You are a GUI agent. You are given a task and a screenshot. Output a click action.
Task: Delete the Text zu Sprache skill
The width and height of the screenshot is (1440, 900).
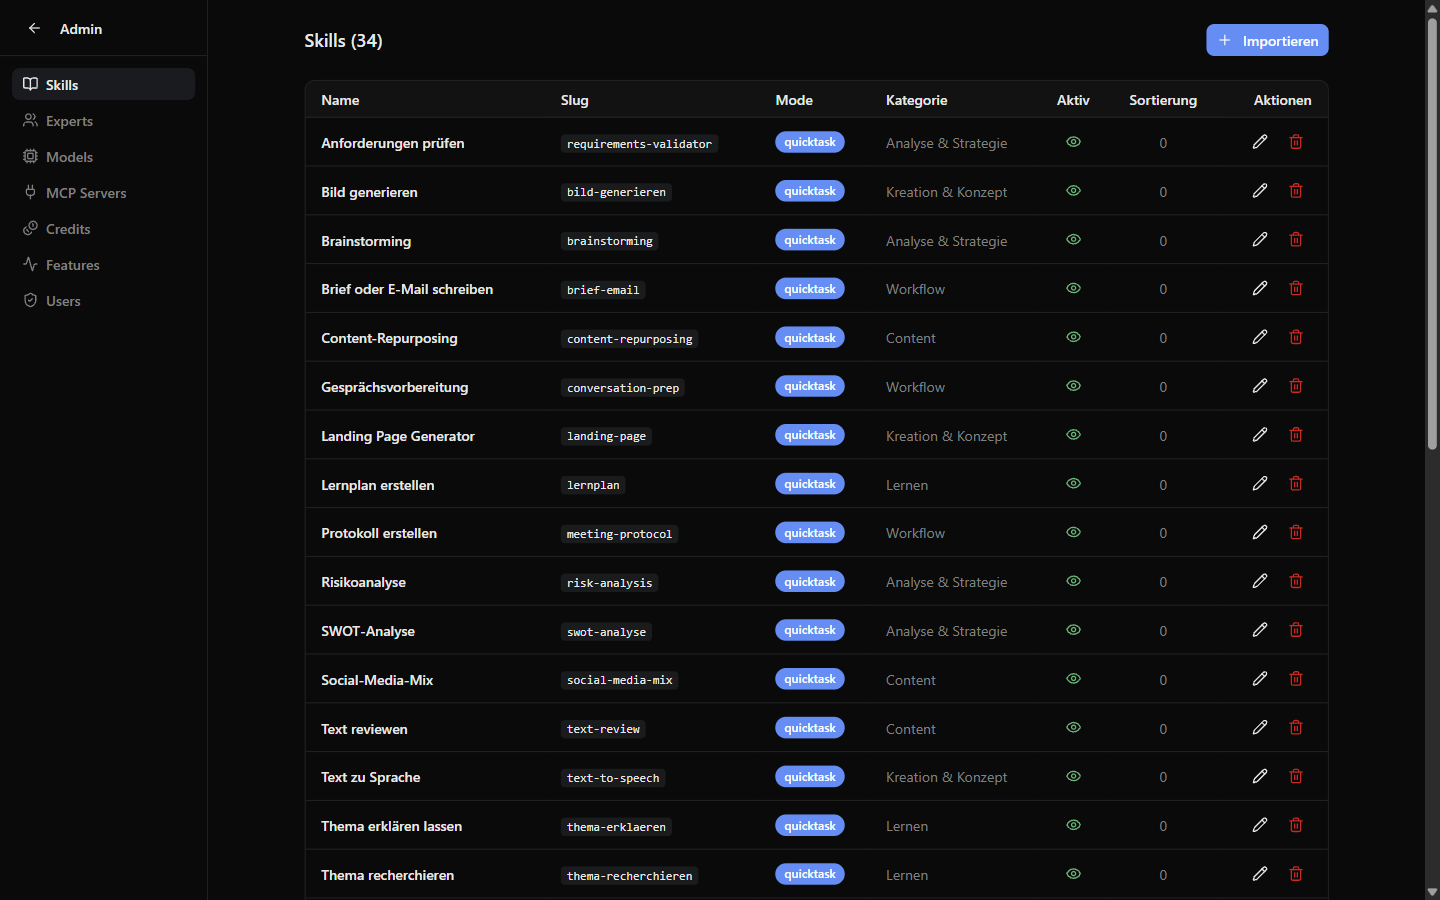click(1296, 777)
